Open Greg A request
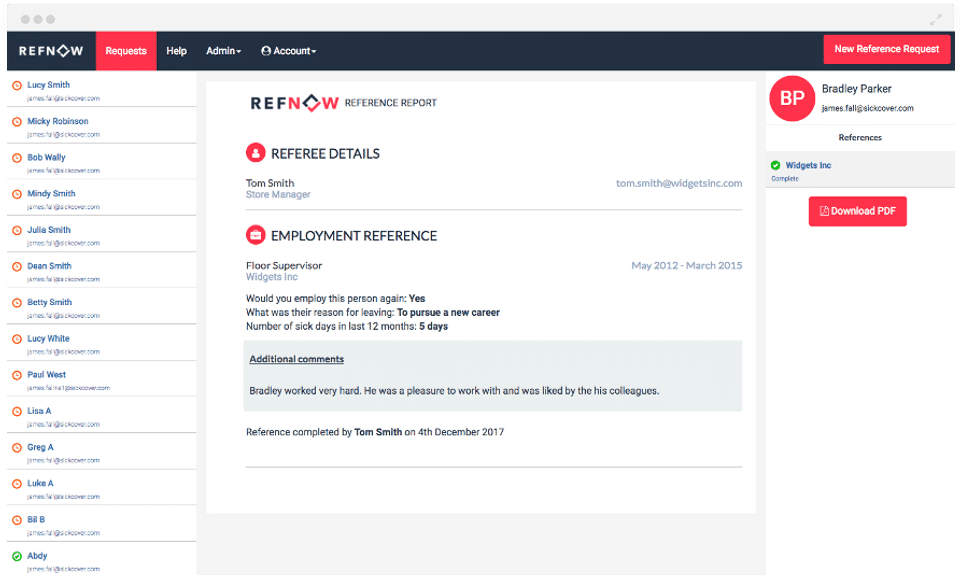960x582 pixels. [102, 452]
